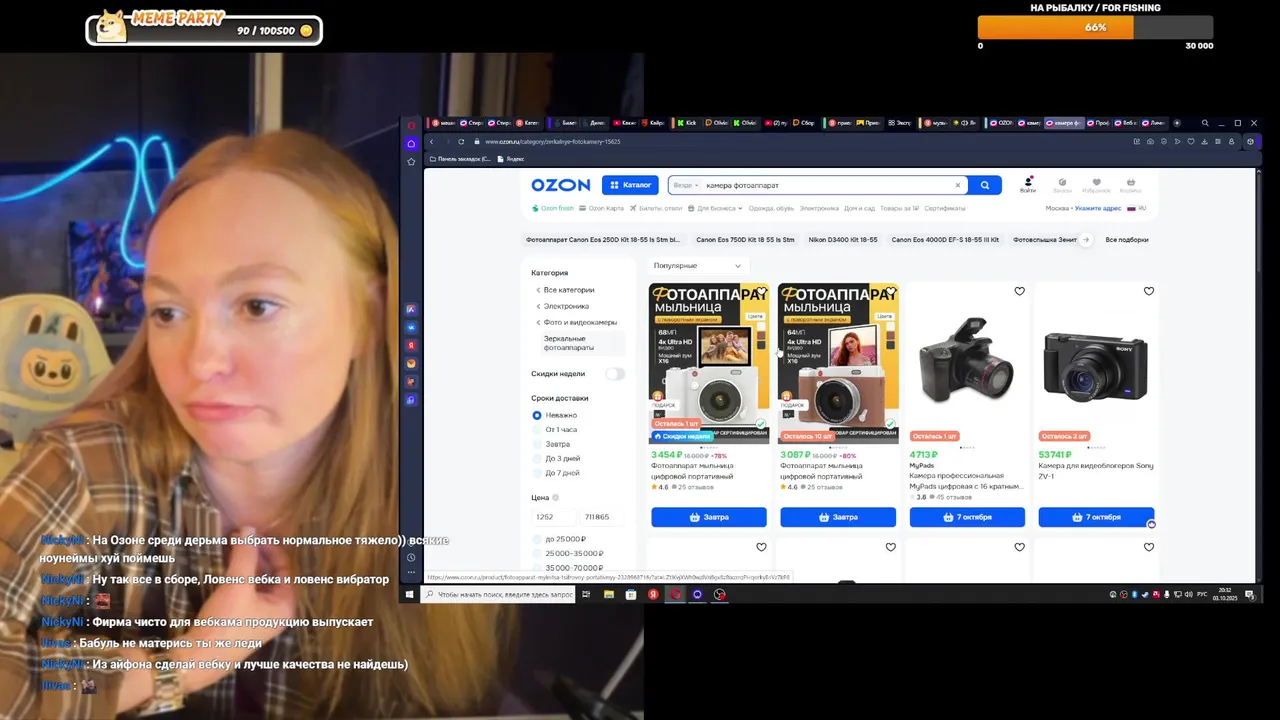Add the 3 454 ₽ camera to cart, Завтра
The height and width of the screenshot is (720, 1280).
tap(709, 517)
